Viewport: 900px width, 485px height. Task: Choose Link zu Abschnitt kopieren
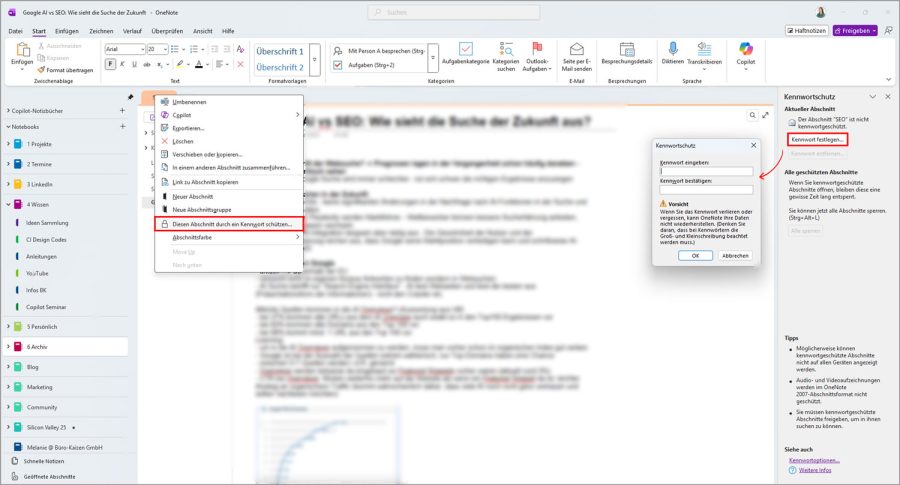pyautogui.click(x=229, y=182)
